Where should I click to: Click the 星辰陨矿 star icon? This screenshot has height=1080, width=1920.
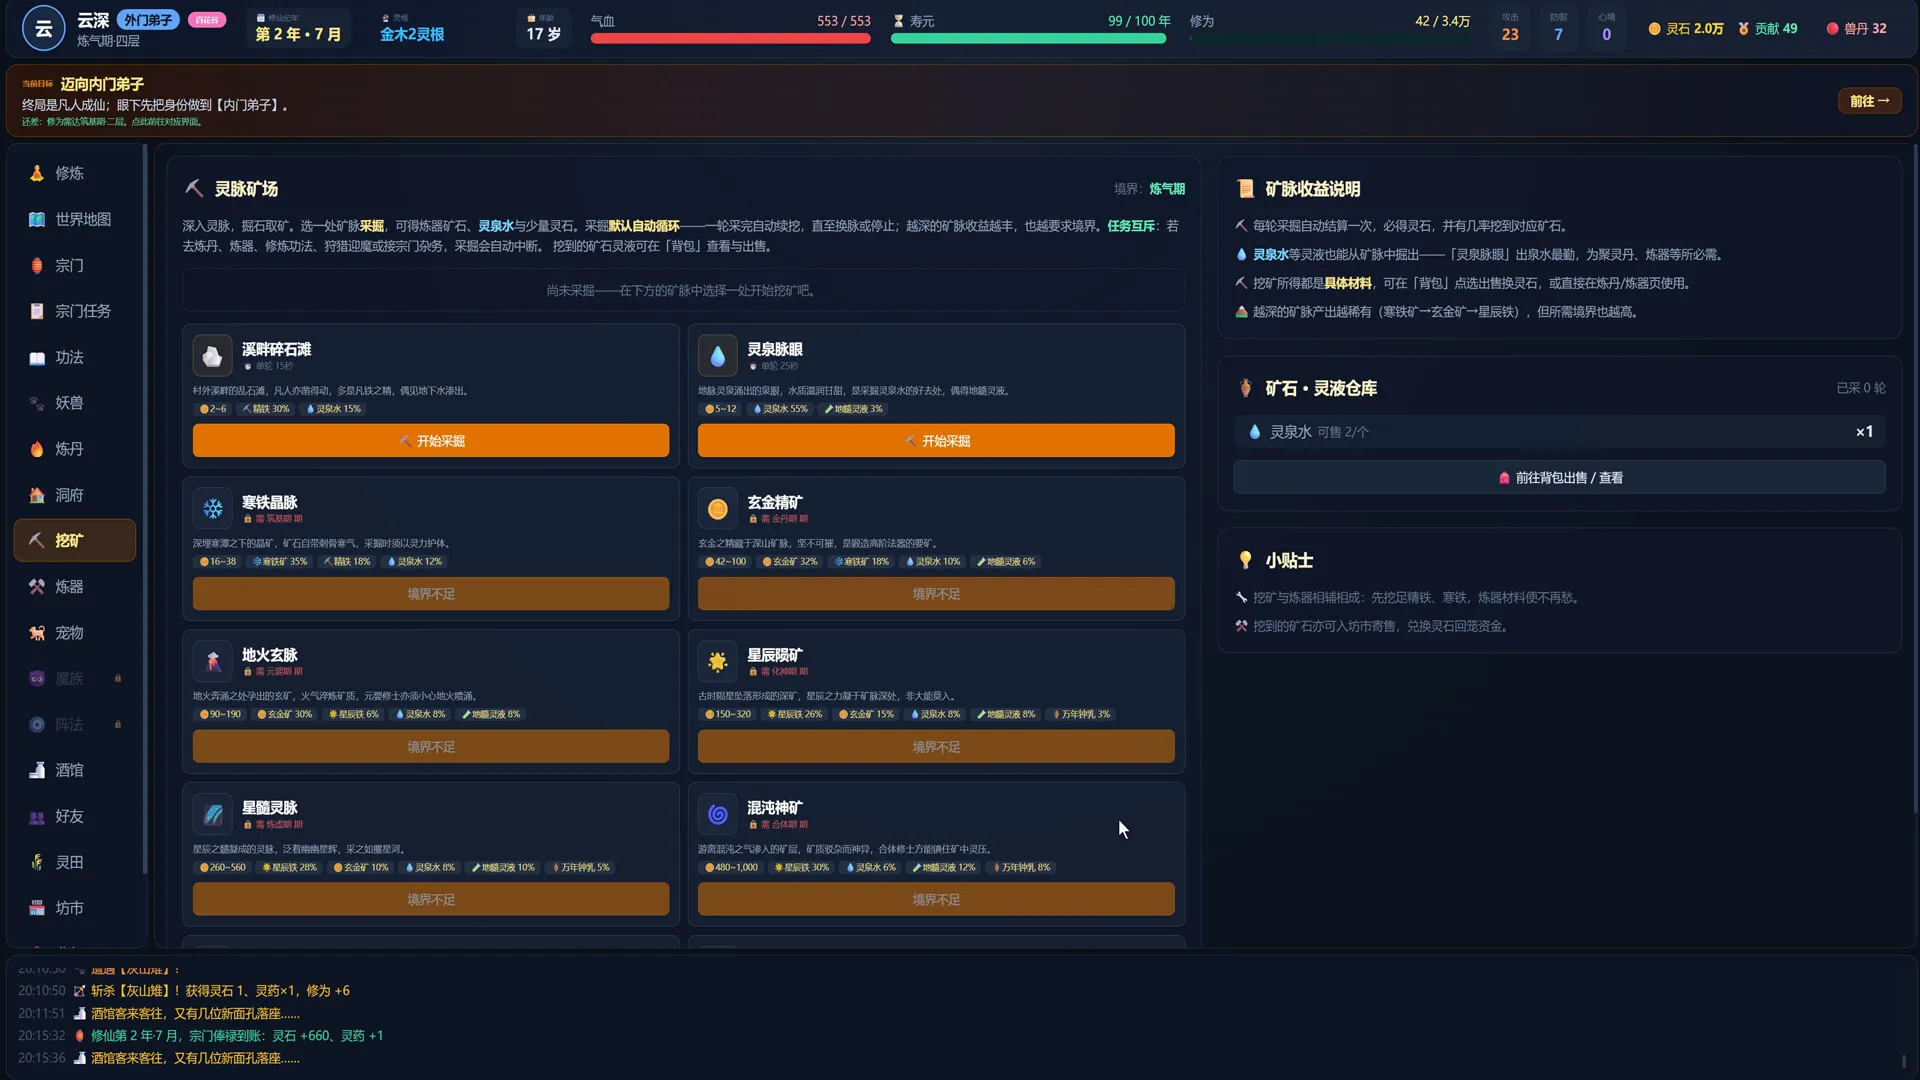(x=717, y=661)
